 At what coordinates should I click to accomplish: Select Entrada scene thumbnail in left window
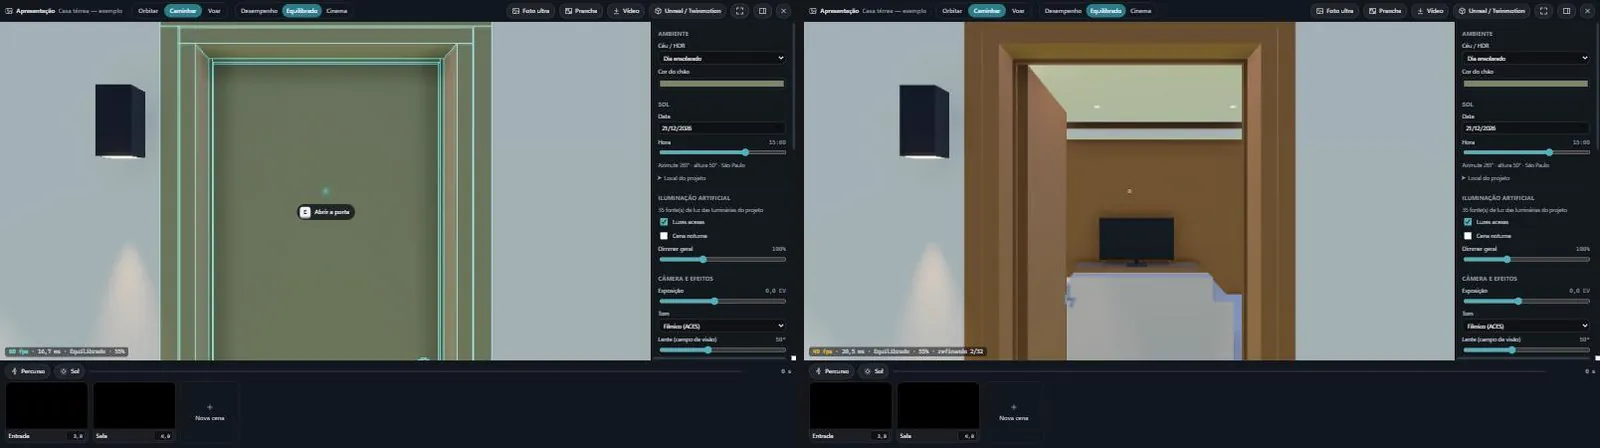coord(47,412)
